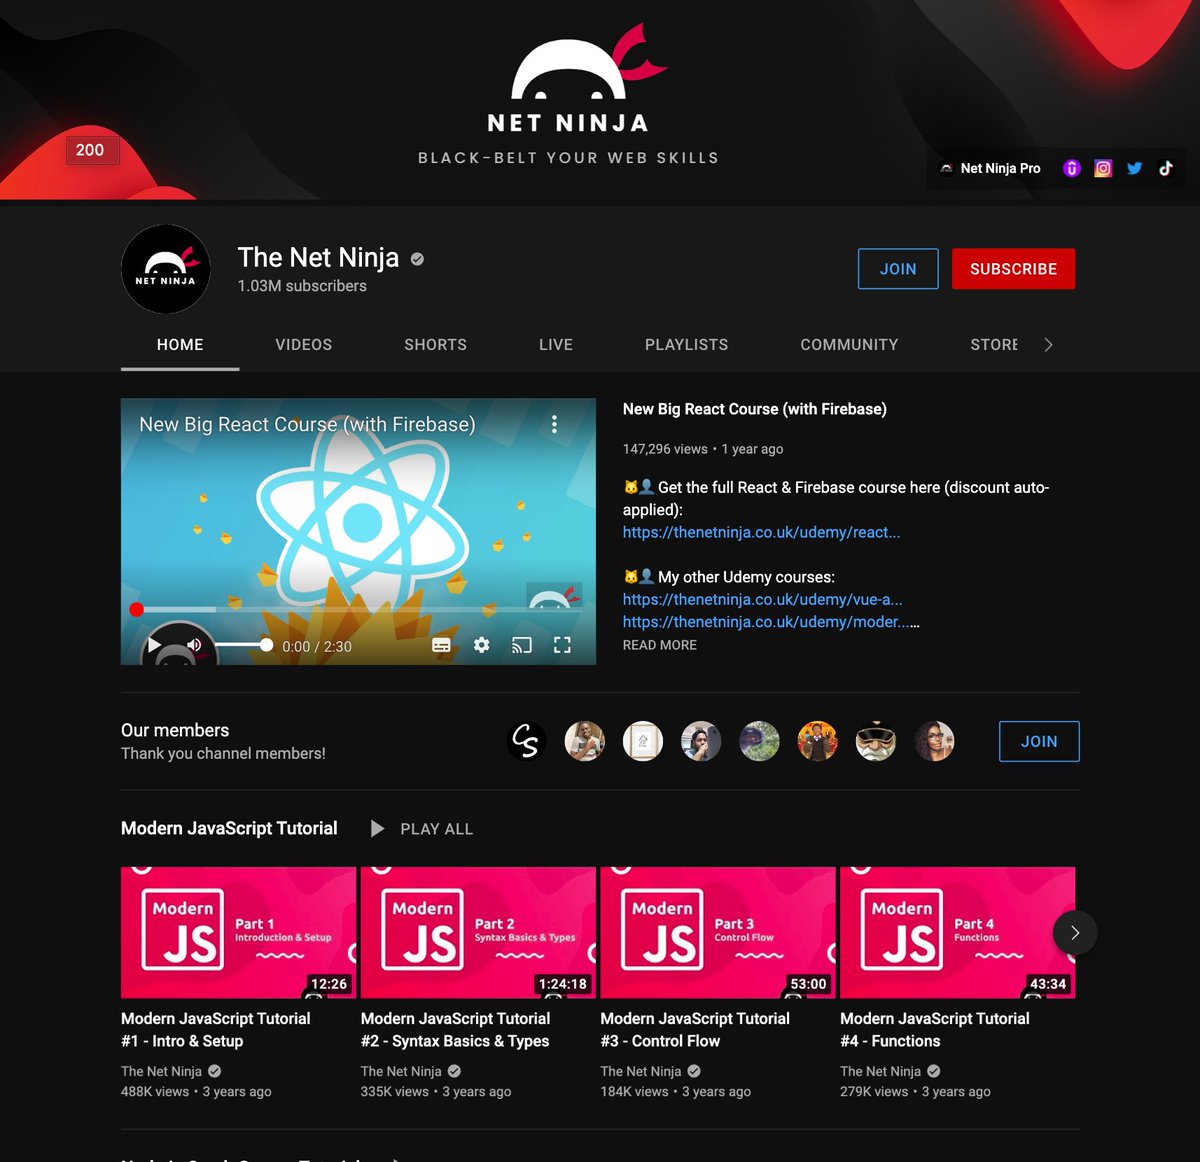
Task: Click the JOIN button next to Subscribe
Action: click(898, 269)
